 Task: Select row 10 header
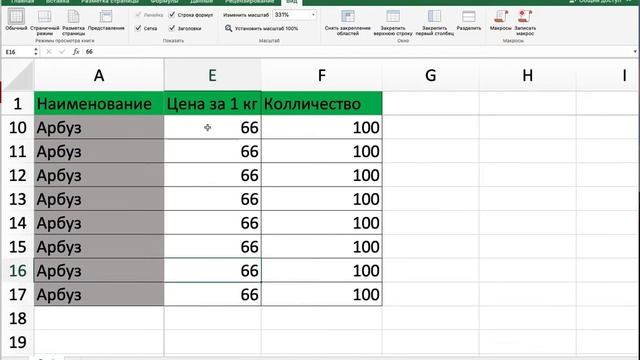pyautogui.click(x=18, y=127)
